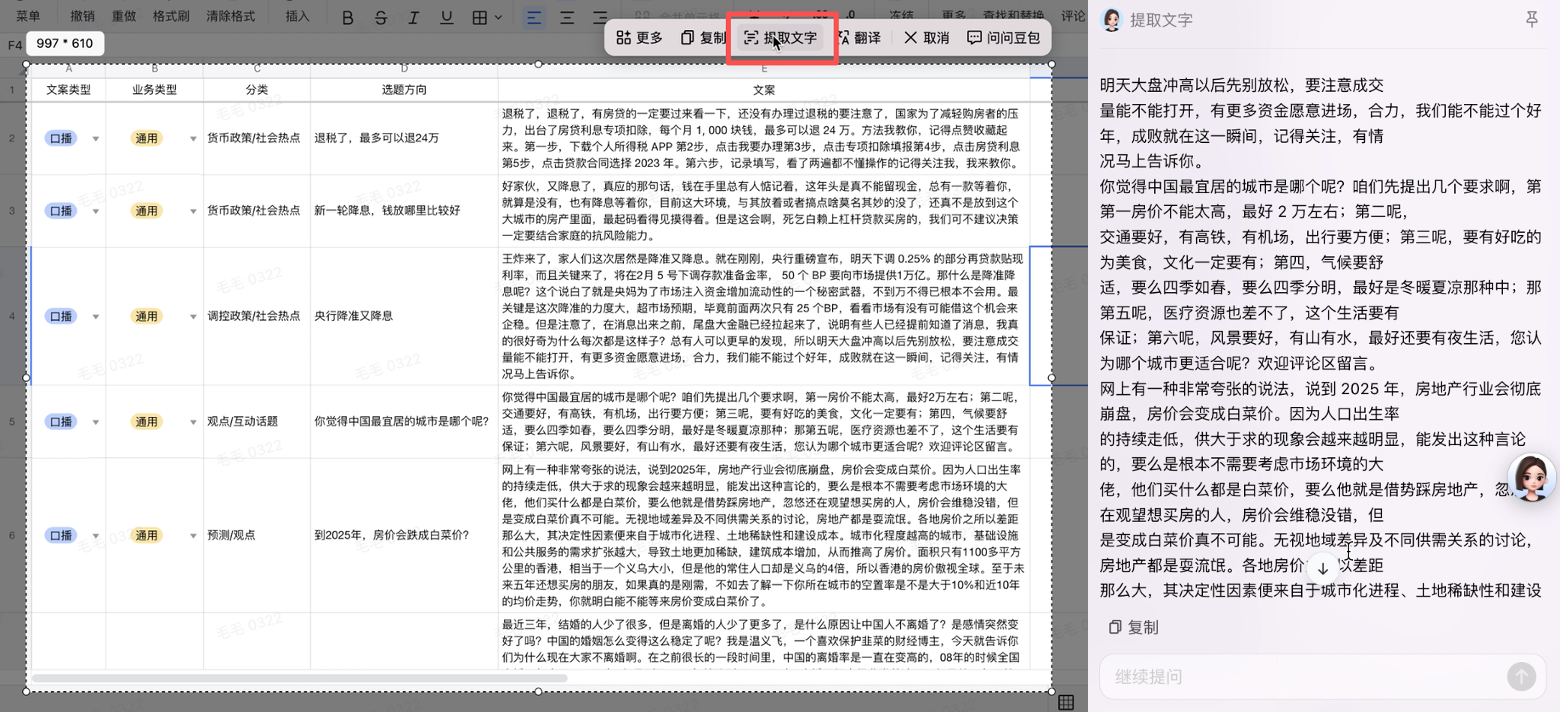The width and height of the screenshot is (1560, 712).
Task: Toggle italic formatting (I)
Action: coord(414,17)
